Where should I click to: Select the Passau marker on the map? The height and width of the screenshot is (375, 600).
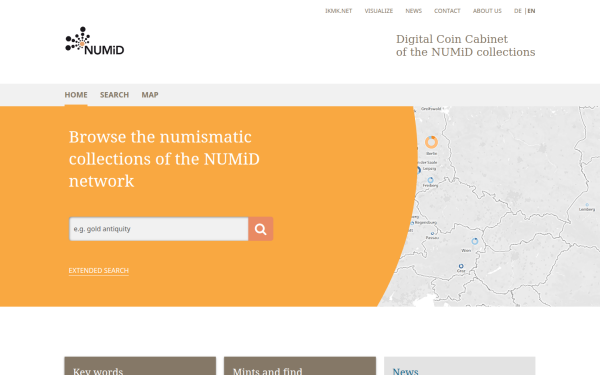432,233
